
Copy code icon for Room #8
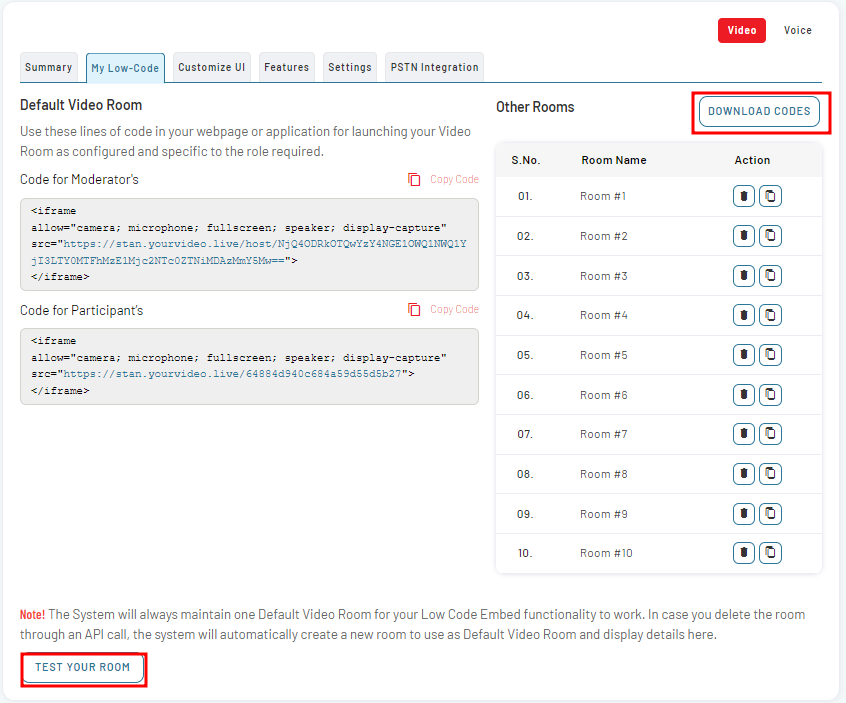coord(770,474)
